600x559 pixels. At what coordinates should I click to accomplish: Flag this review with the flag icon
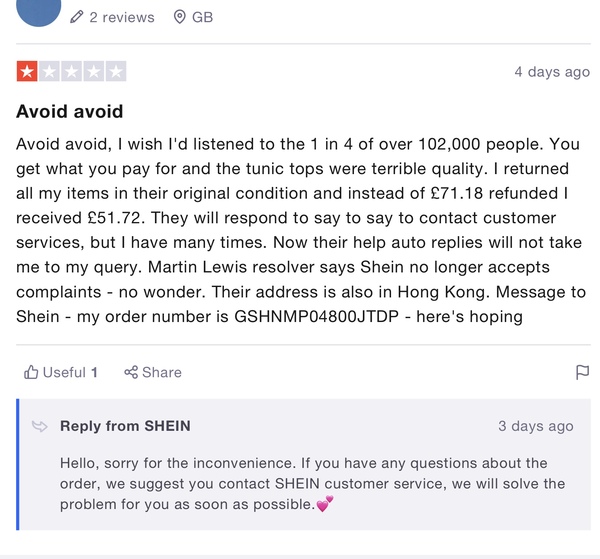tap(582, 372)
